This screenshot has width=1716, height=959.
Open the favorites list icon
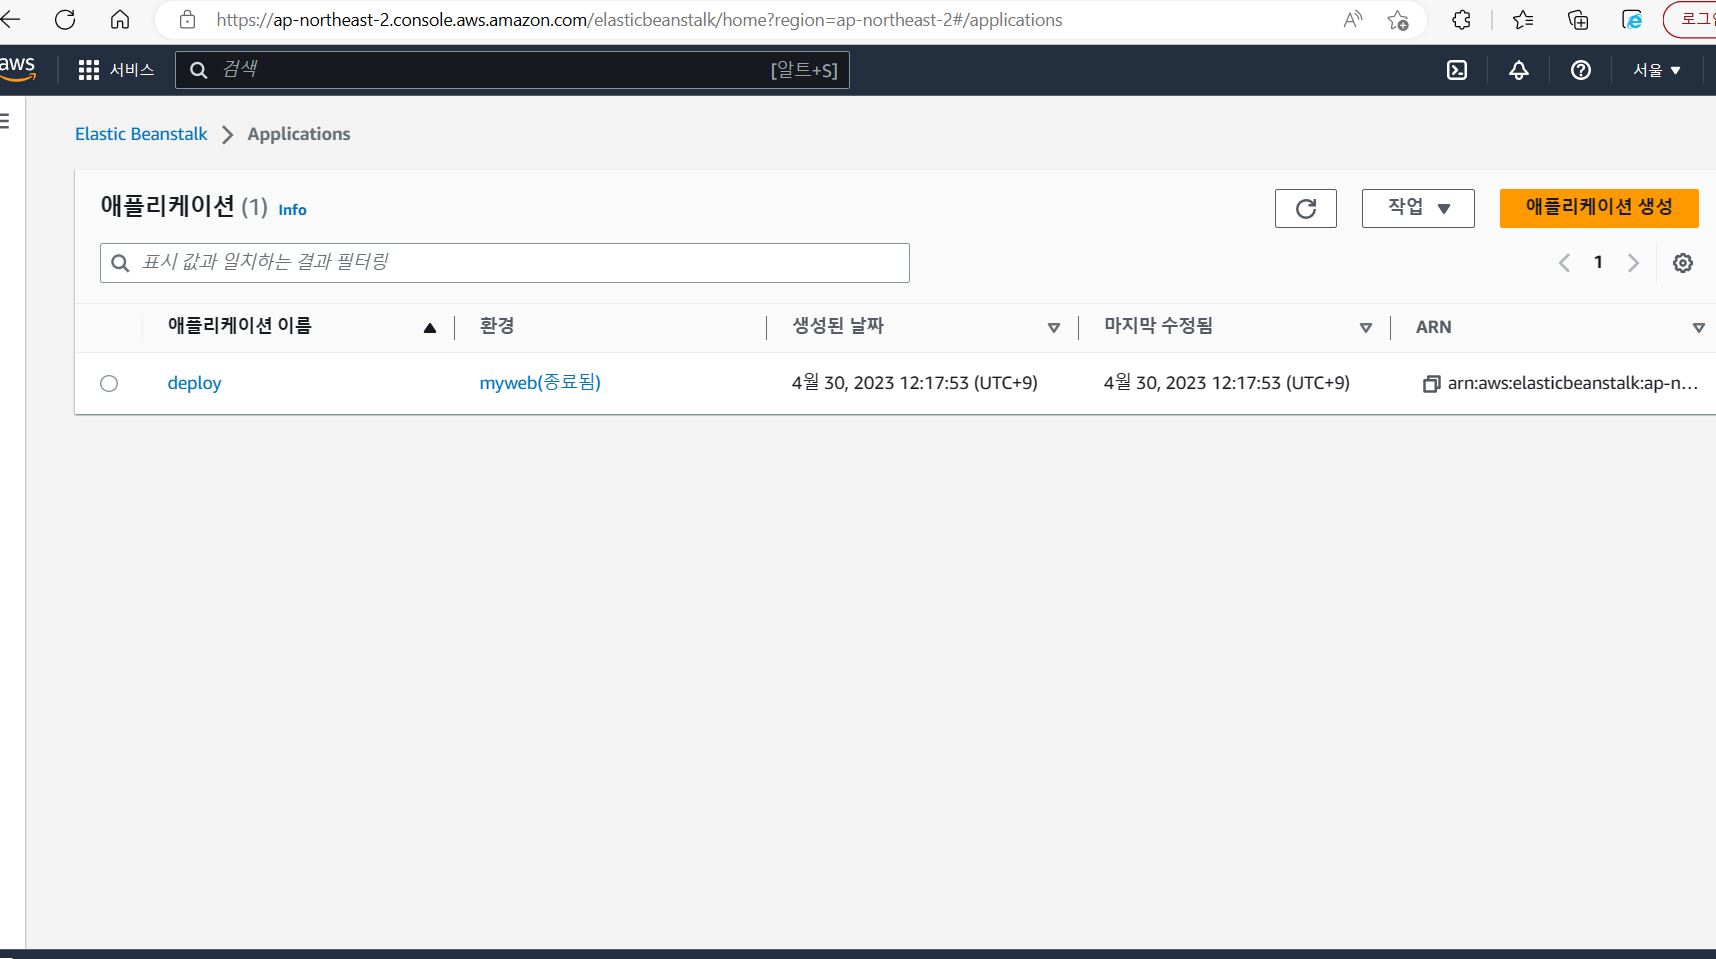(1523, 19)
